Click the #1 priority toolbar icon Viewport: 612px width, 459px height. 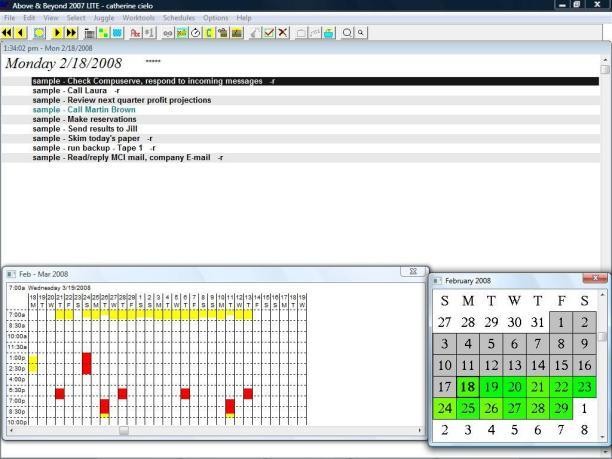point(149,33)
